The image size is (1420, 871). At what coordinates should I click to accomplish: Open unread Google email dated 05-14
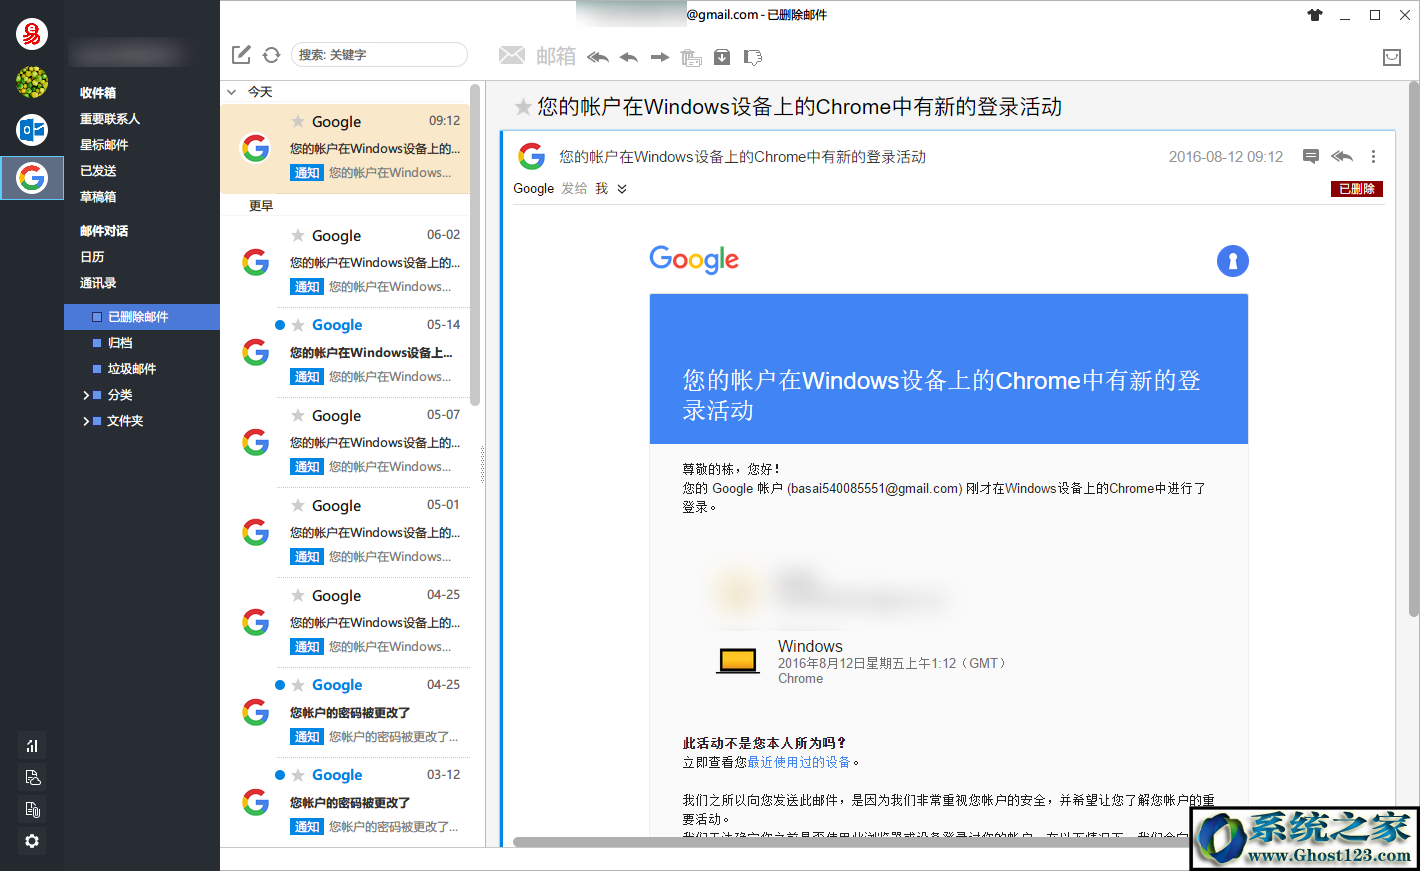pyautogui.click(x=345, y=352)
